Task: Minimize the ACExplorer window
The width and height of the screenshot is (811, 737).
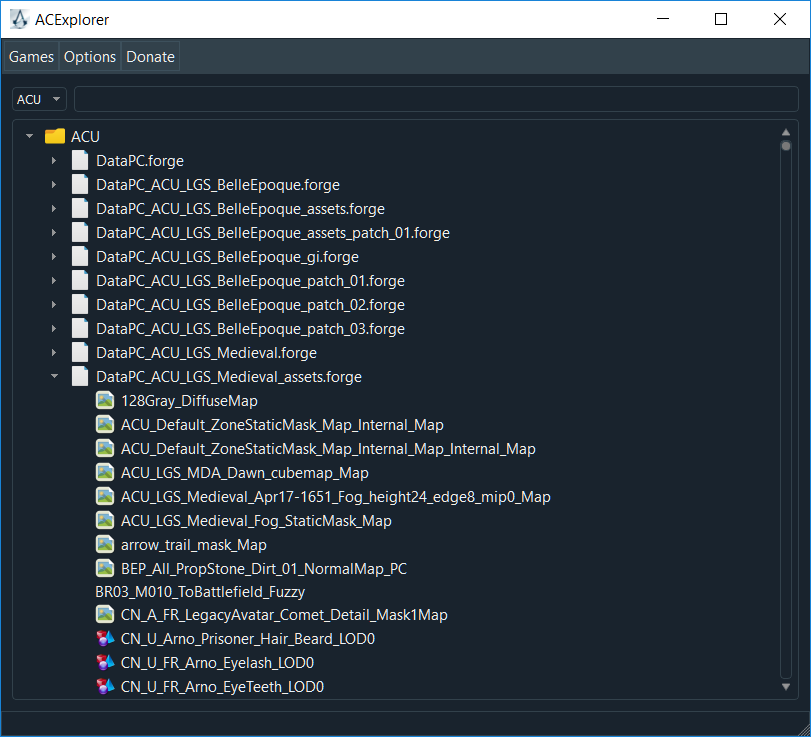Action: 663,19
